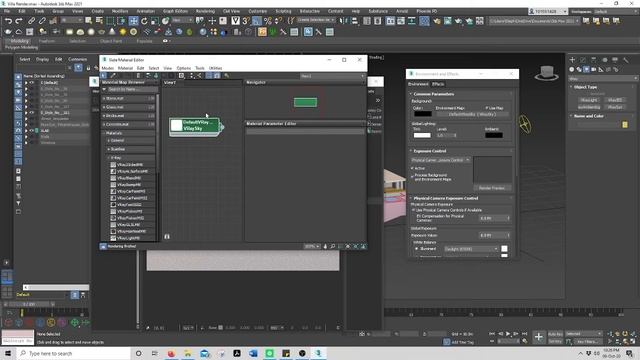The height and width of the screenshot is (360, 640).
Task: Select the pick material eyedropper in Material Editor
Action: point(113,76)
